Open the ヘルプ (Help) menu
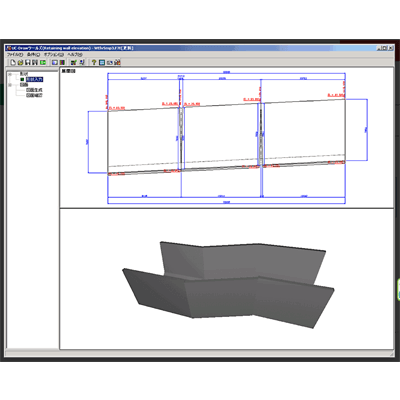 (x=75, y=54)
